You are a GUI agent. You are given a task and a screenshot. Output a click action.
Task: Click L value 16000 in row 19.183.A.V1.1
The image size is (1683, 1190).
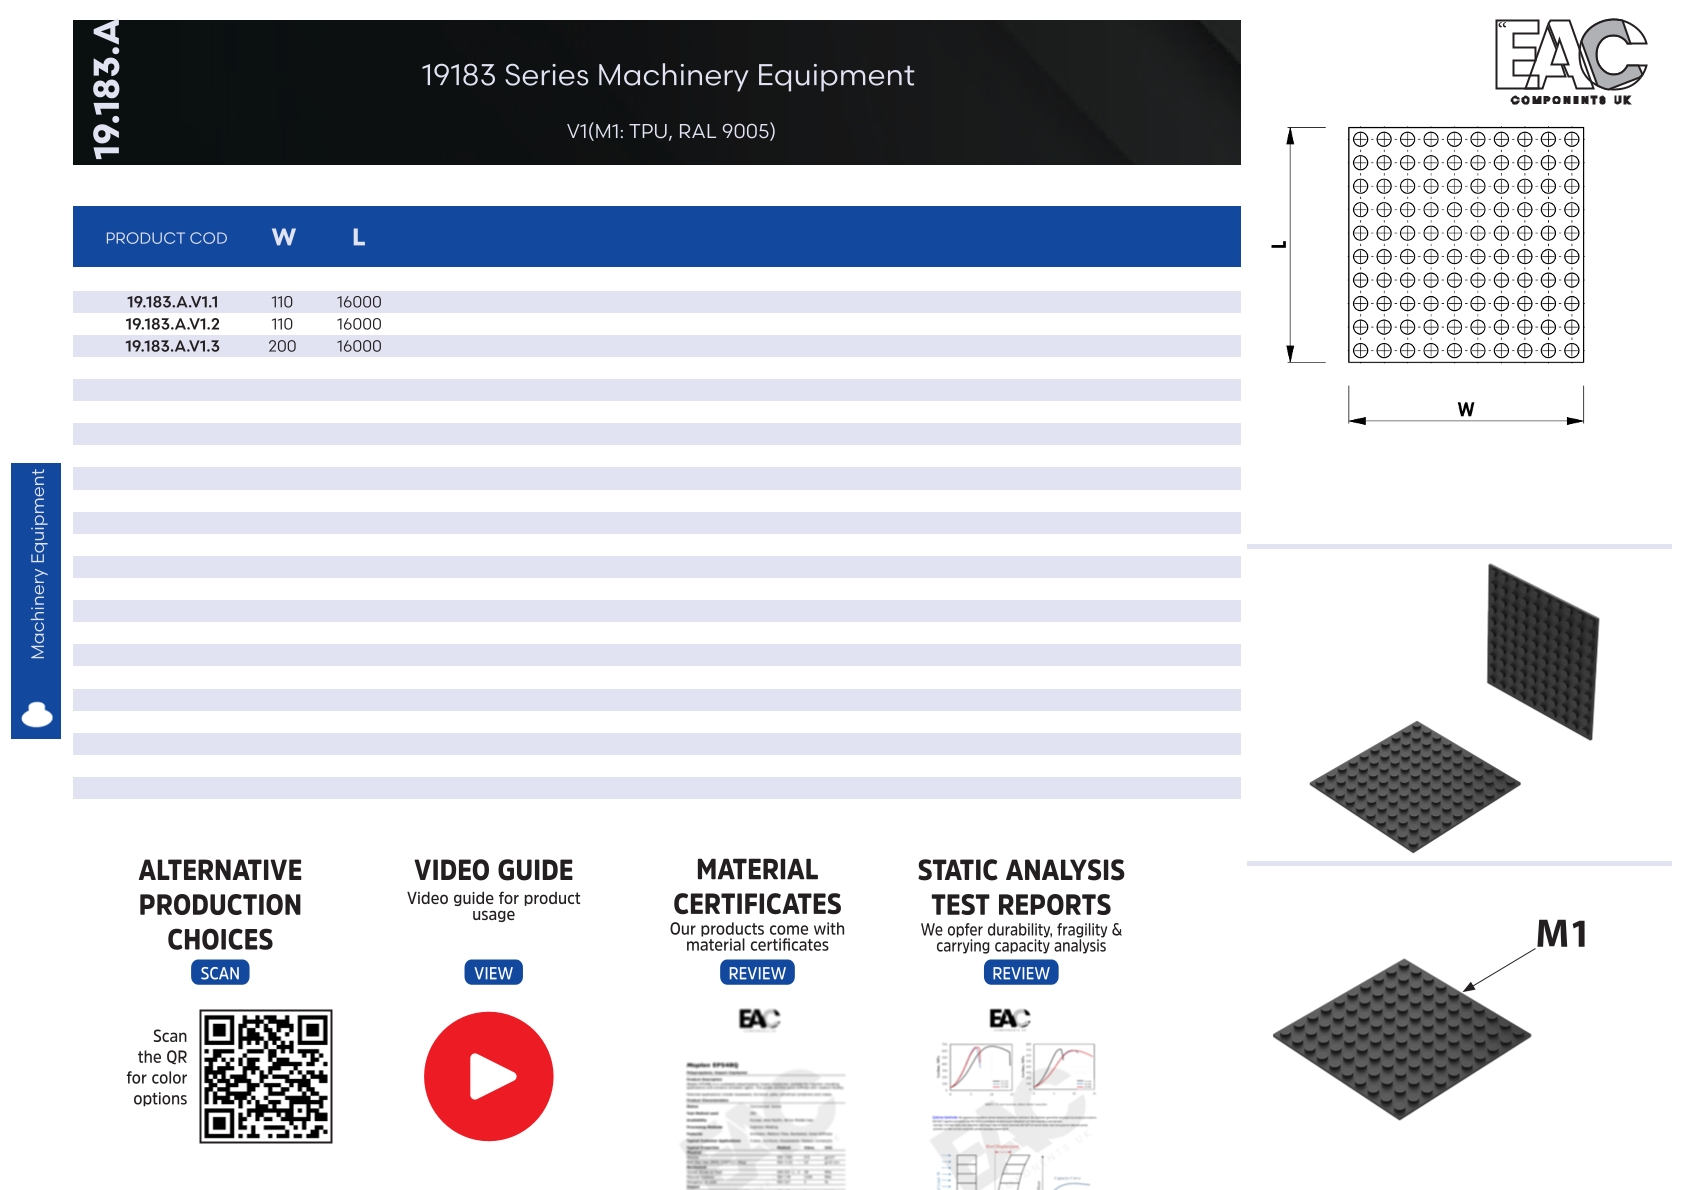click(359, 302)
